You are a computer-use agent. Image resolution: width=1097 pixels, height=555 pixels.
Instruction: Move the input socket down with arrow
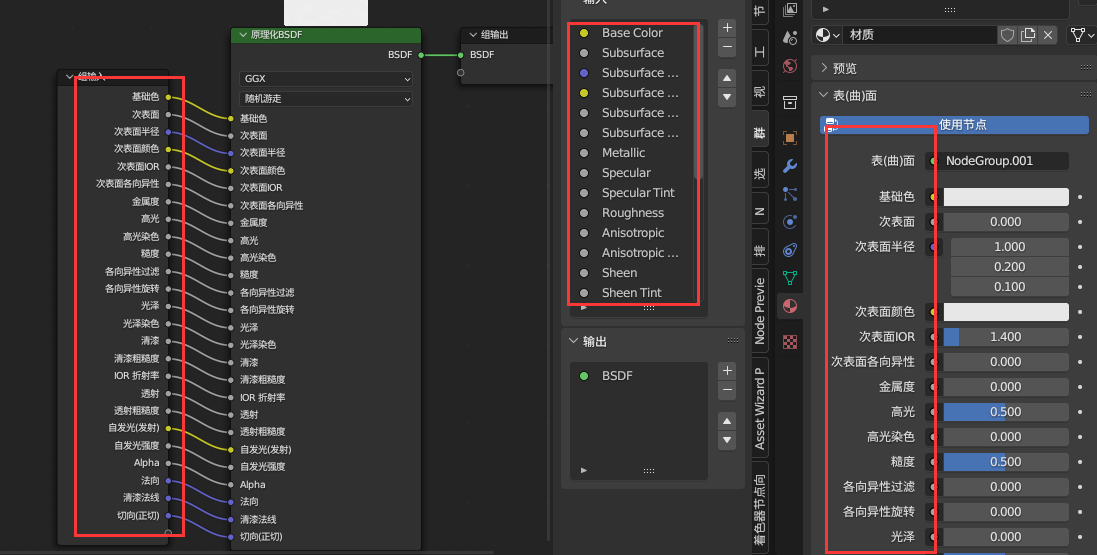click(x=727, y=97)
